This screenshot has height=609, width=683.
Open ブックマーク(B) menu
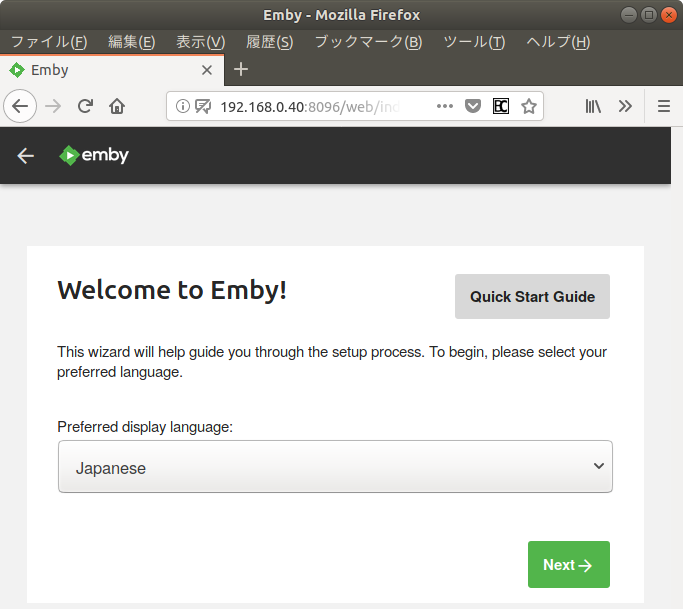pos(369,42)
